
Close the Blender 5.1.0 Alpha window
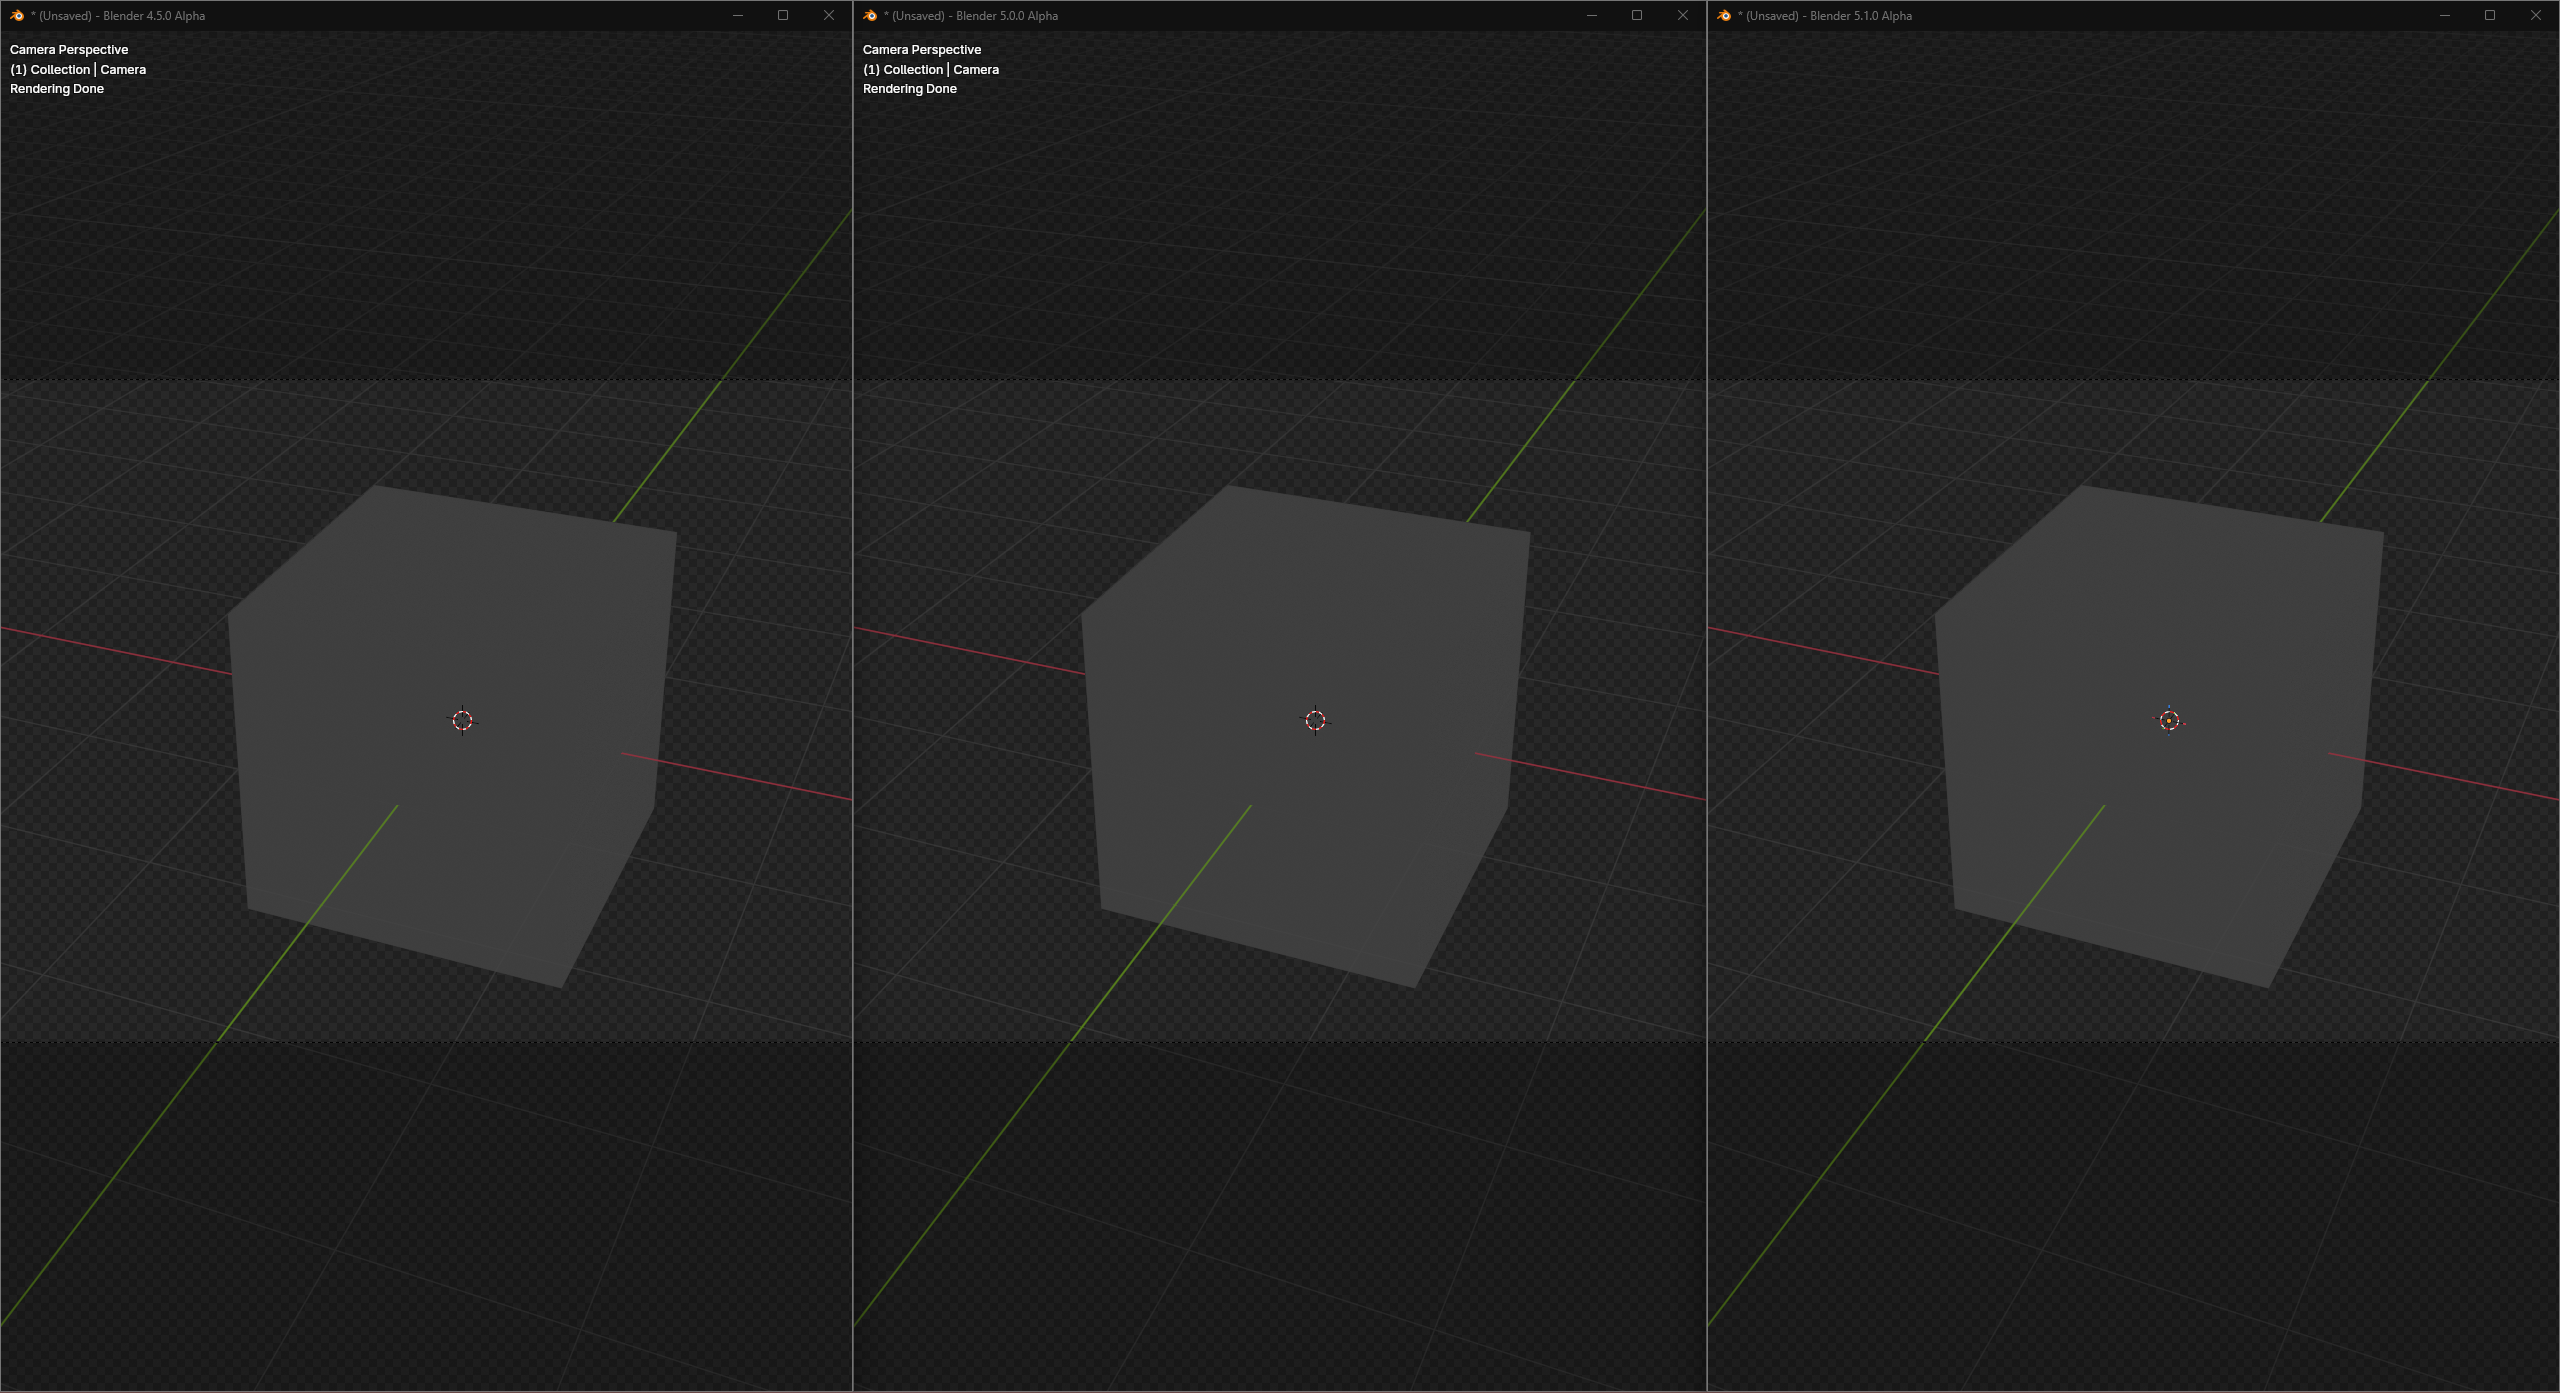click(2536, 15)
